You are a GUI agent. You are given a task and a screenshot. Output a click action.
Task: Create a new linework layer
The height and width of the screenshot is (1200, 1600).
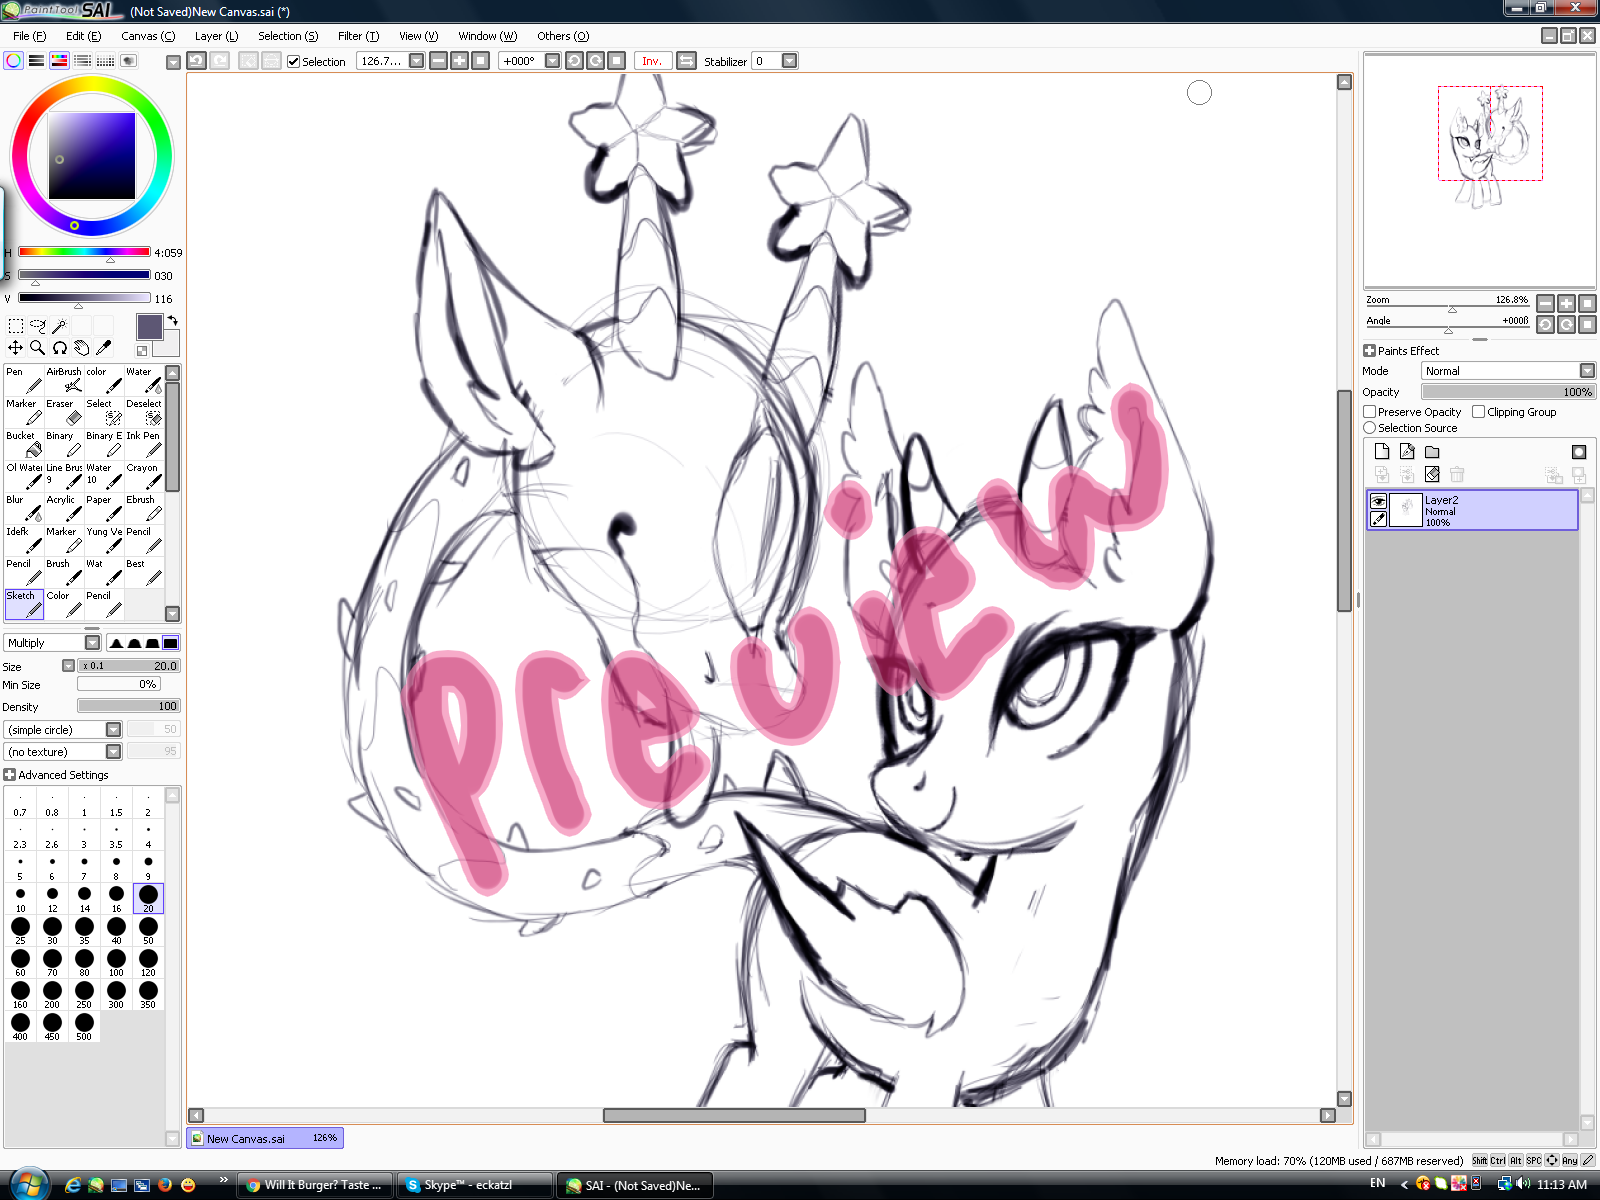pos(1407,452)
